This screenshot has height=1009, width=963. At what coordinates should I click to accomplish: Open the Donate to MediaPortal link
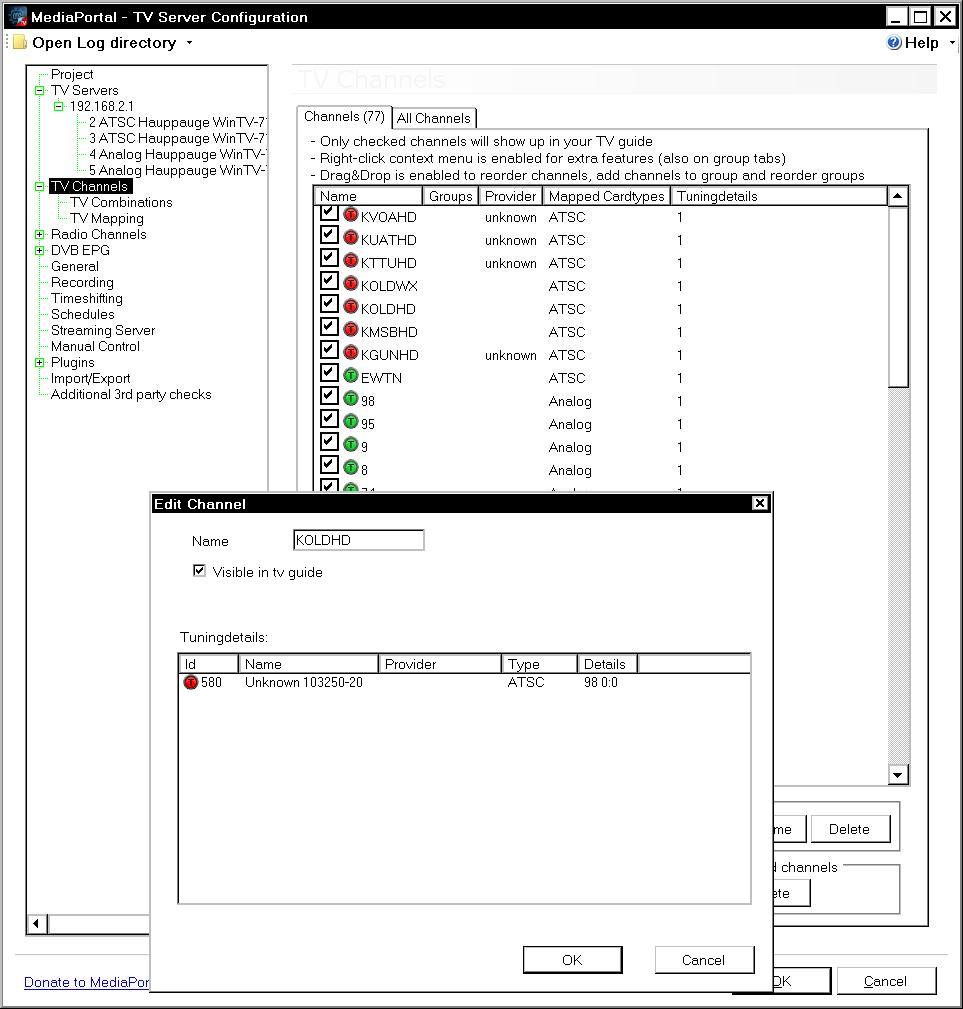[x=87, y=983]
